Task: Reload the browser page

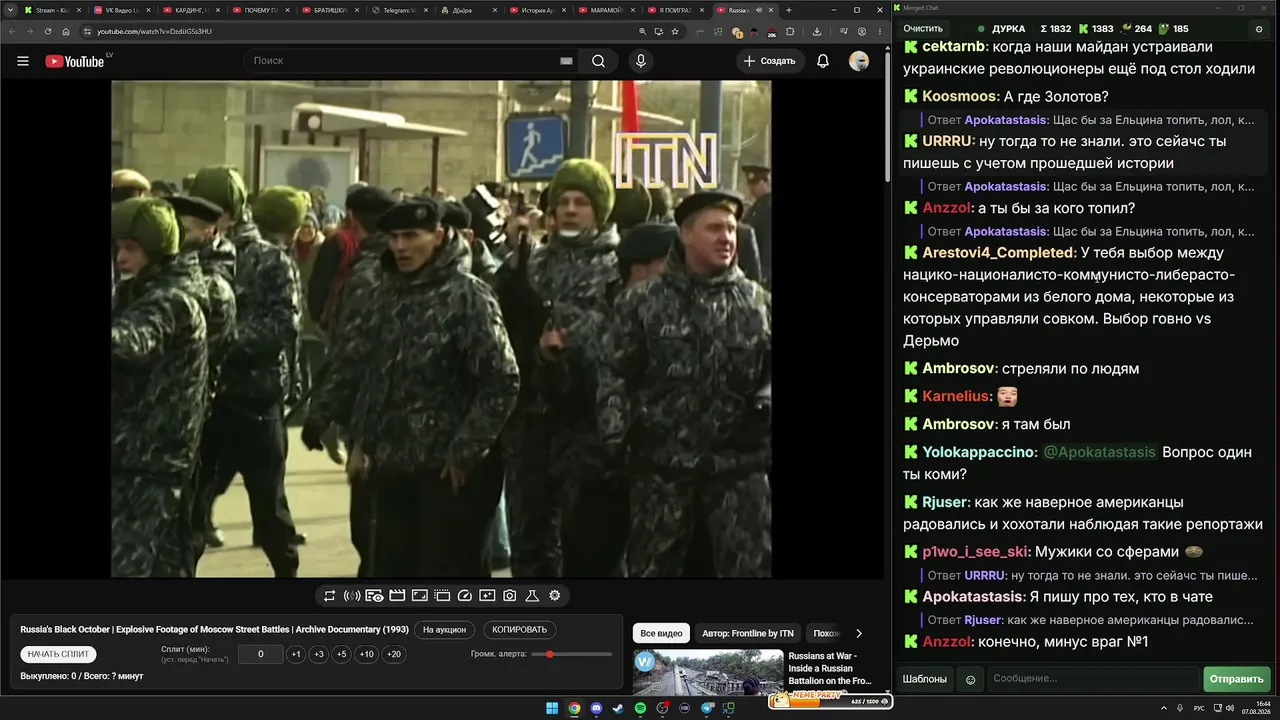Action: (48, 31)
